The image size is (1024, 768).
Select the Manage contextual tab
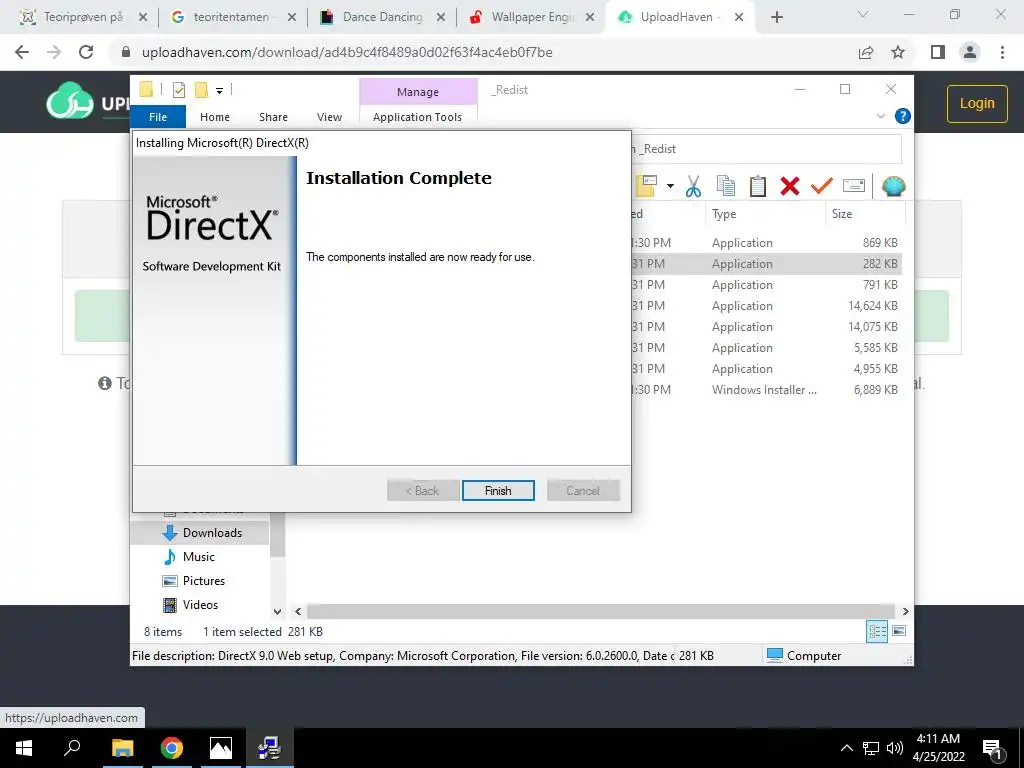coord(418,92)
